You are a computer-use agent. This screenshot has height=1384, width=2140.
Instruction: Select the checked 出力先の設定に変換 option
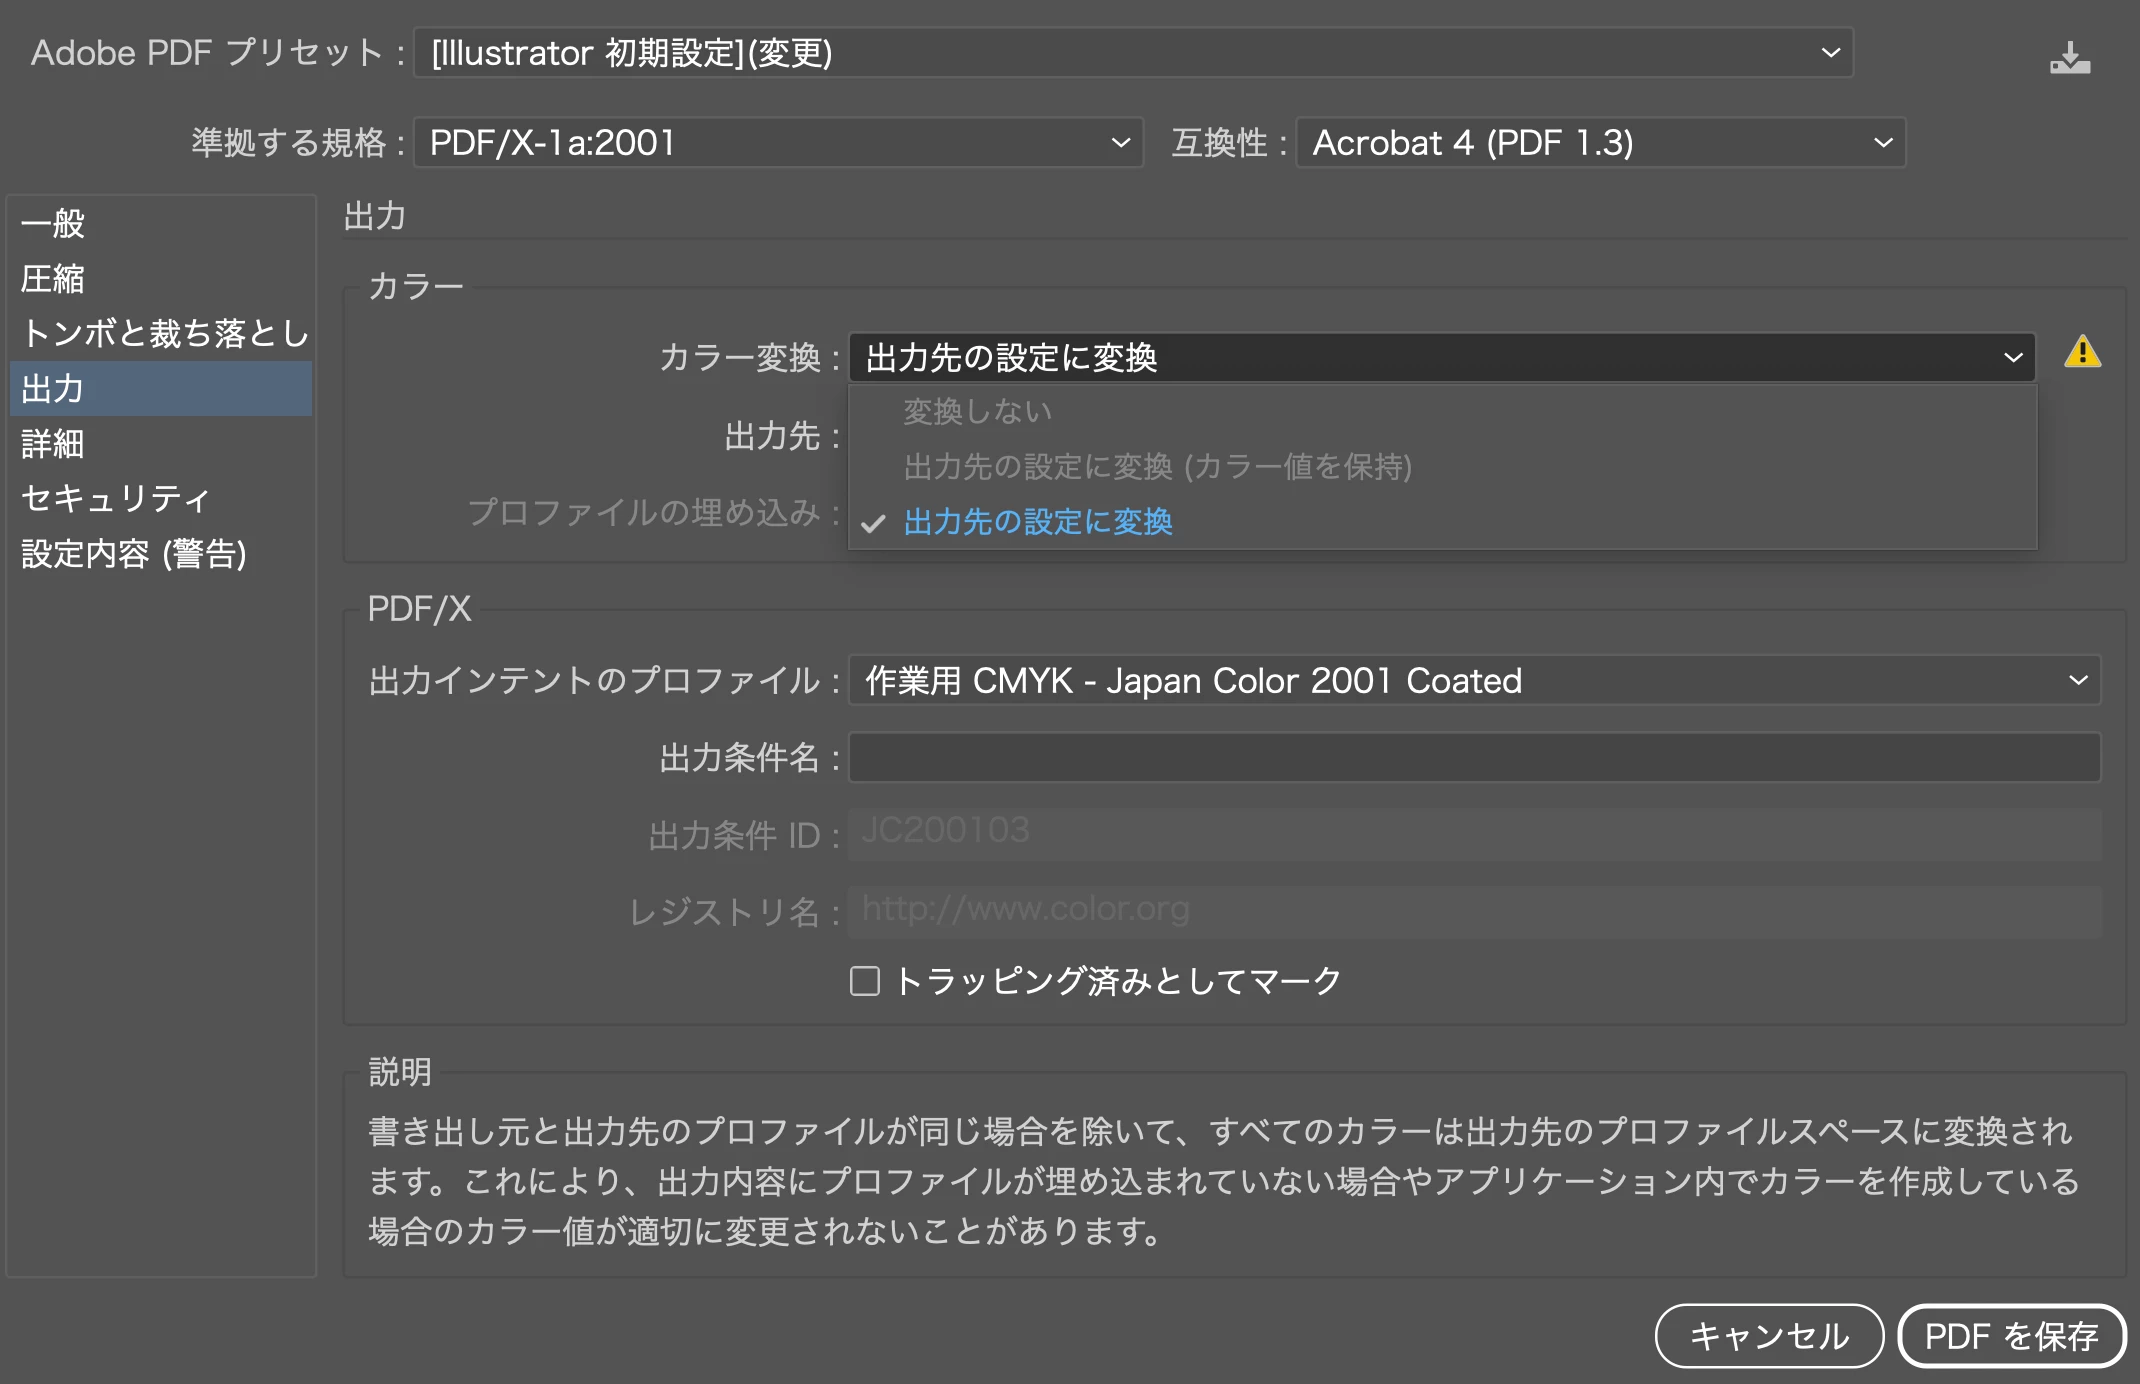tap(1037, 522)
